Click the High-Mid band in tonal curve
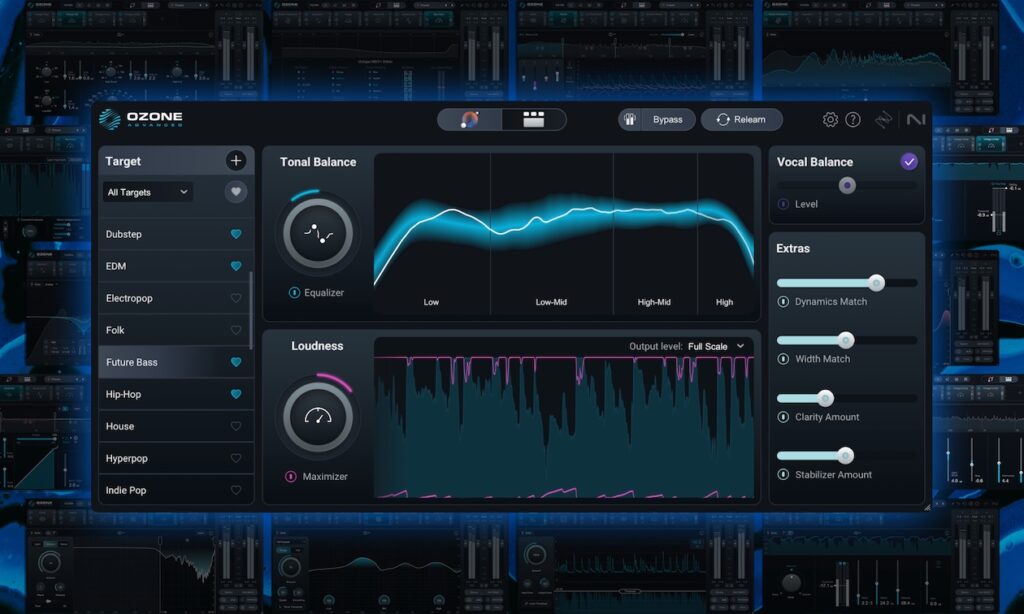 (x=655, y=234)
